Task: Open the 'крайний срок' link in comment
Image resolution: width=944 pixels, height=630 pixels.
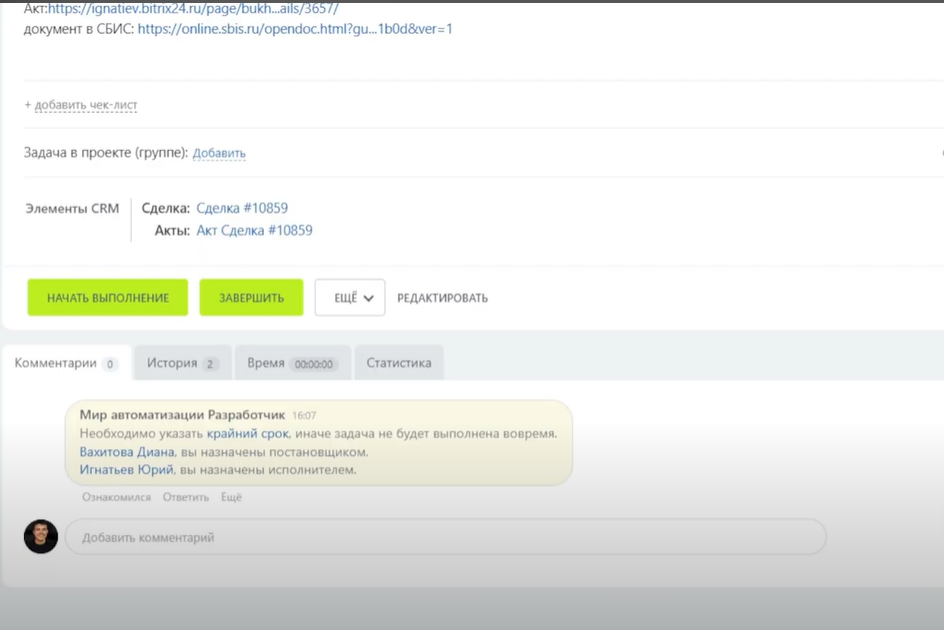Action: [x=247, y=434]
